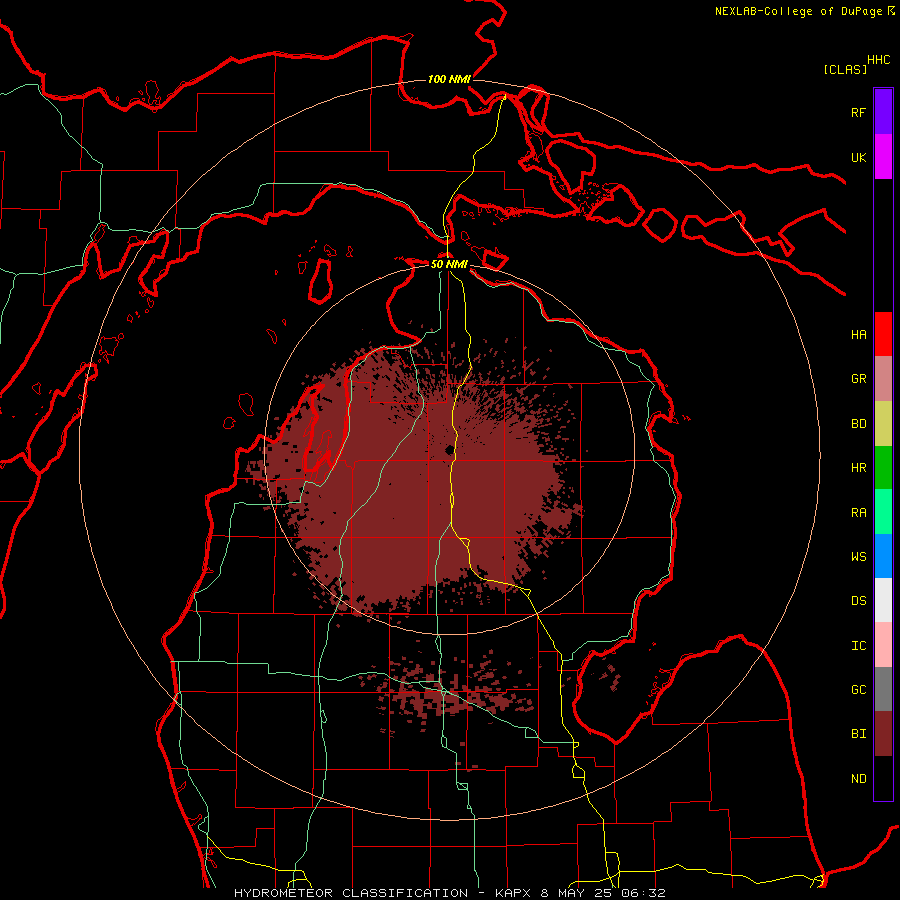This screenshot has height=900, width=900.
Task: Click the BI brown legend swatch
Action: point(883,734)
